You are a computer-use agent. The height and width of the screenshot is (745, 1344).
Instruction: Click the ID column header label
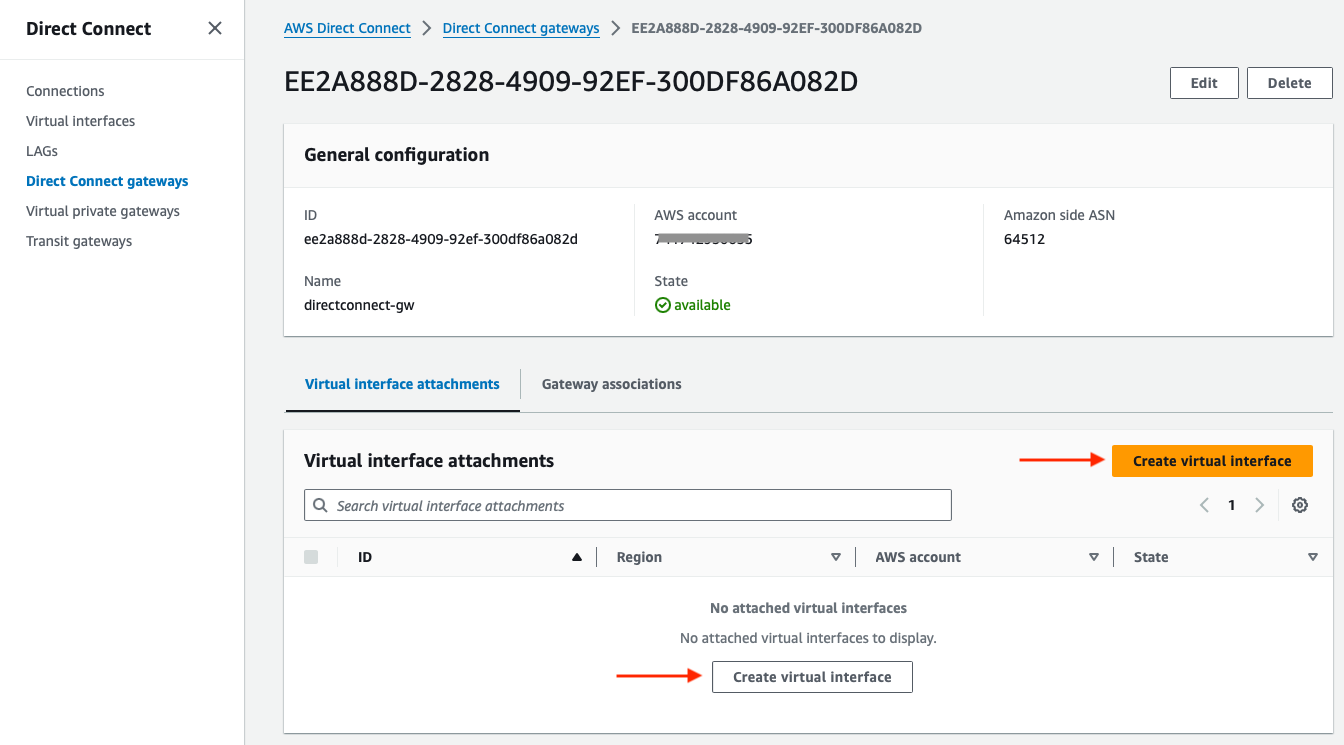point(365,557)
